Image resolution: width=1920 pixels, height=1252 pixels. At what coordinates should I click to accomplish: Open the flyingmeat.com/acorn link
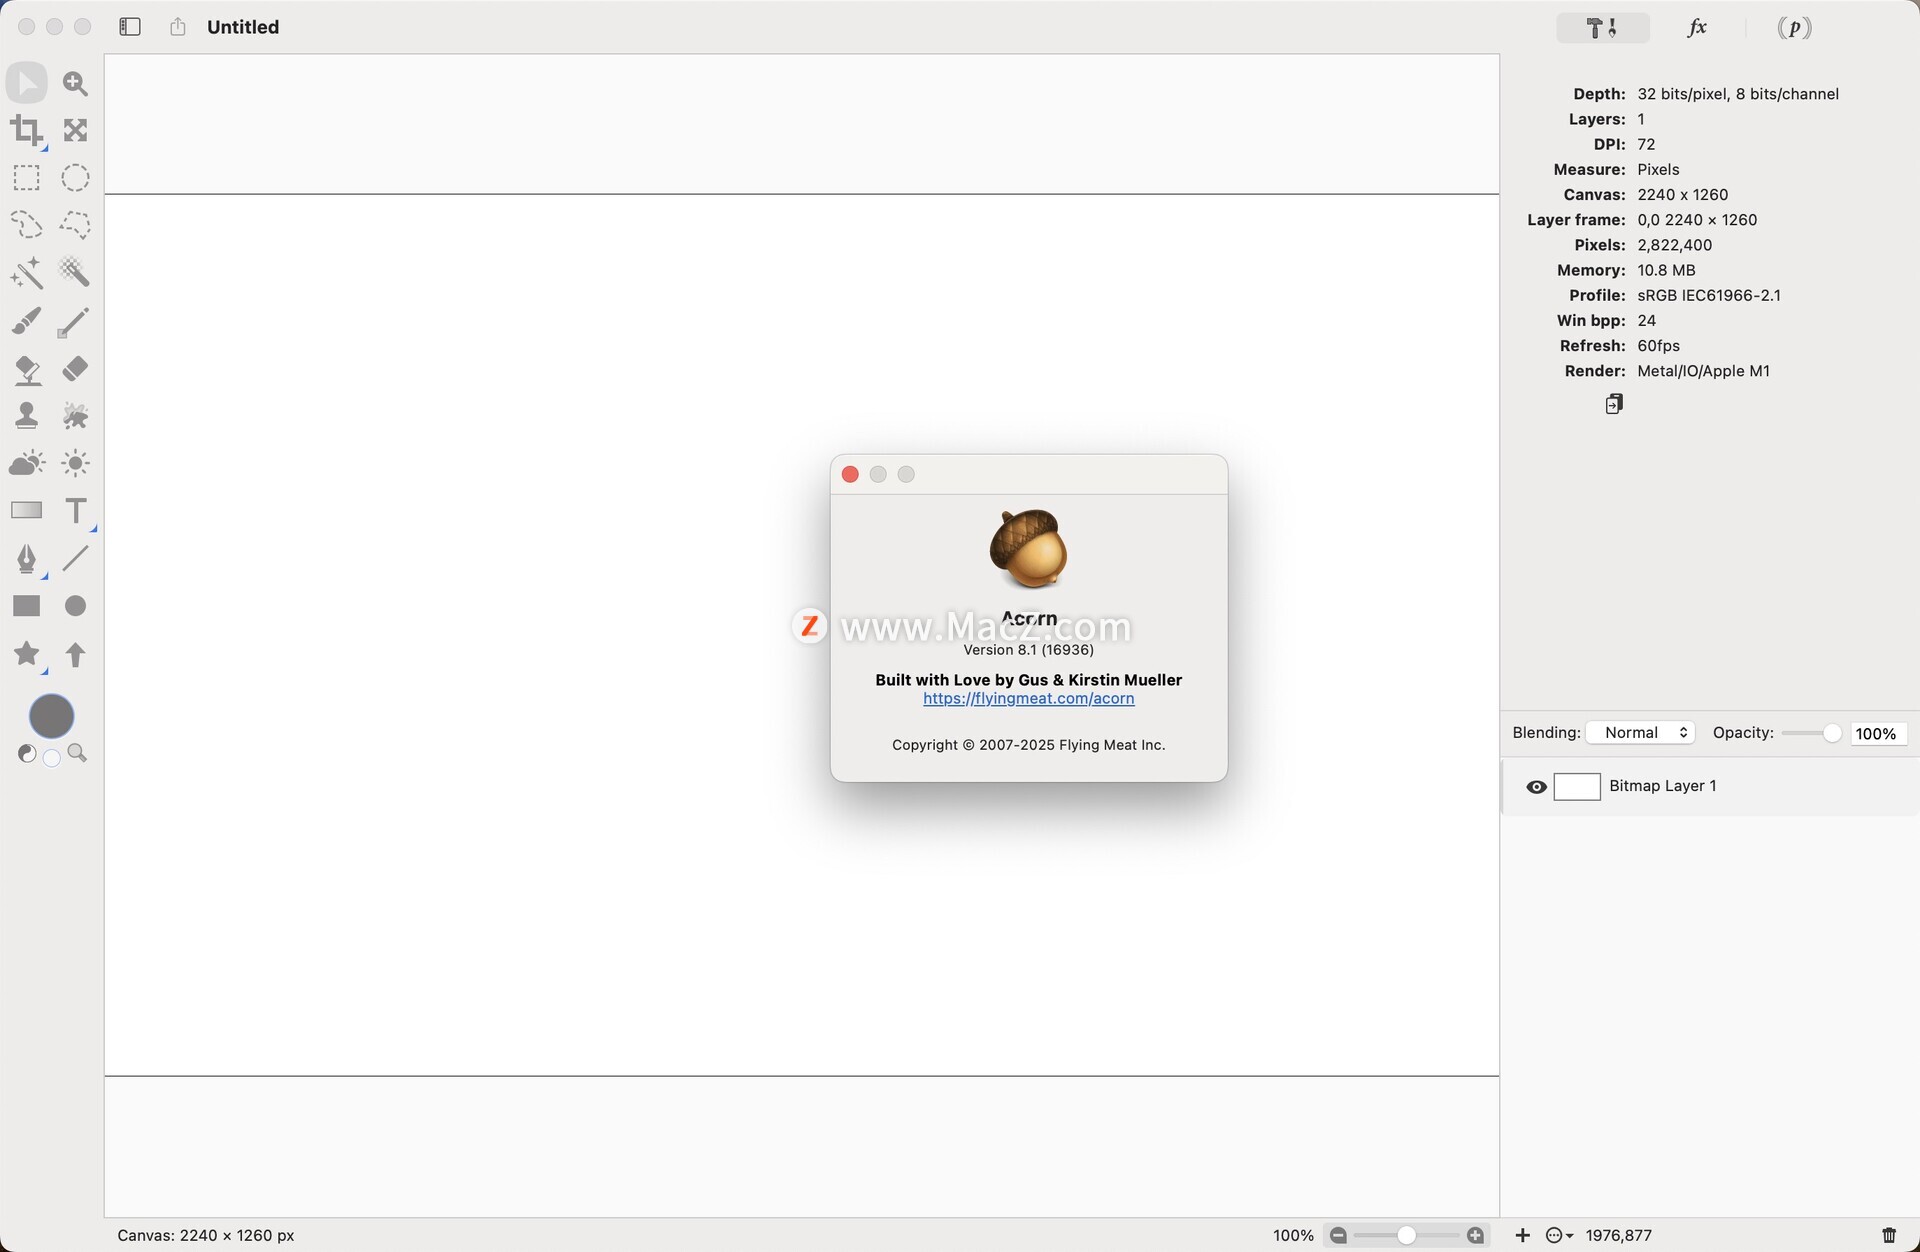[1028, 699]
